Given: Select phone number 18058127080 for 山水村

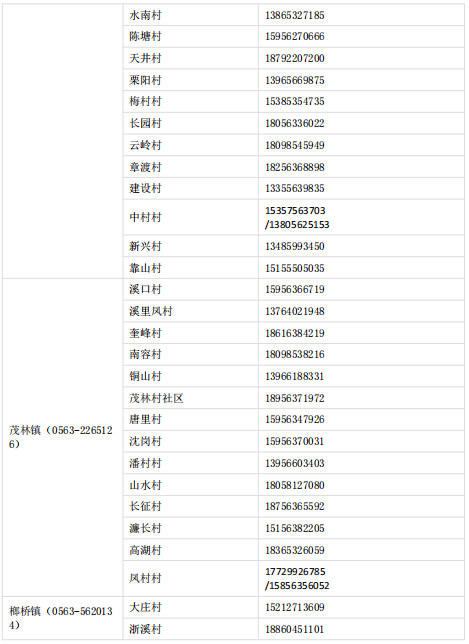Looking at the screenshot, I should pos(294,485).
